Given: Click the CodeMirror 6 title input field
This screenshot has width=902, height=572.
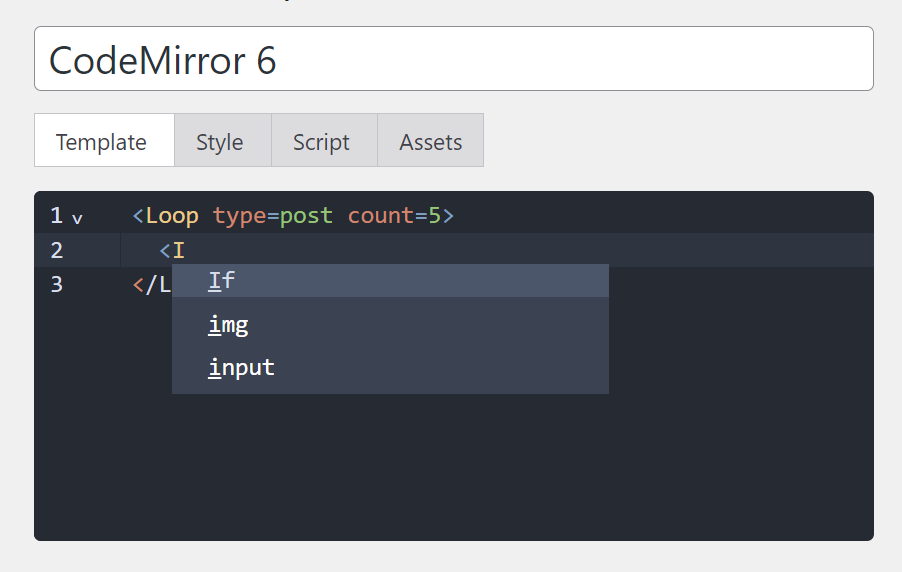Looking at the screenshot, I should (x=454, y=59).
